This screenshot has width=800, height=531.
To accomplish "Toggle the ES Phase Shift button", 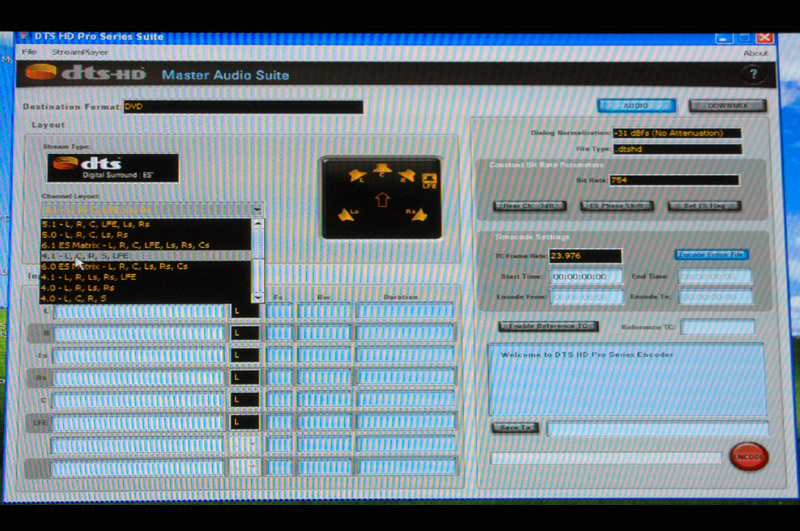I will coord(617,206).
